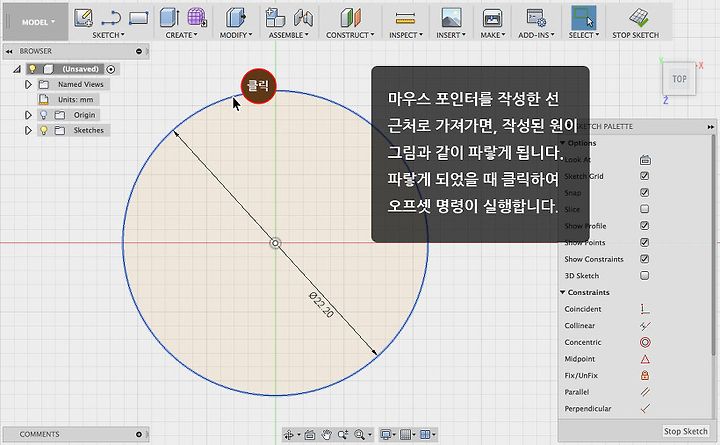Open the CREATE menu

[181, 35]
